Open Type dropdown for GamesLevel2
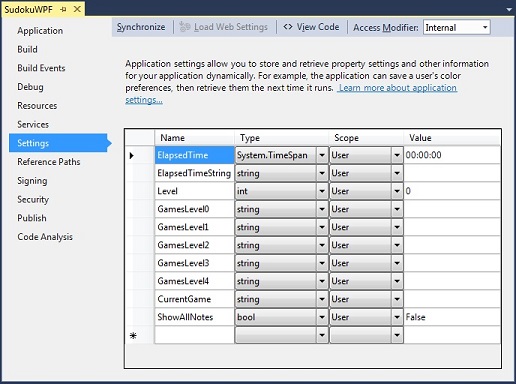This screenshot has width=516, height=384. [x=322, y=245]
